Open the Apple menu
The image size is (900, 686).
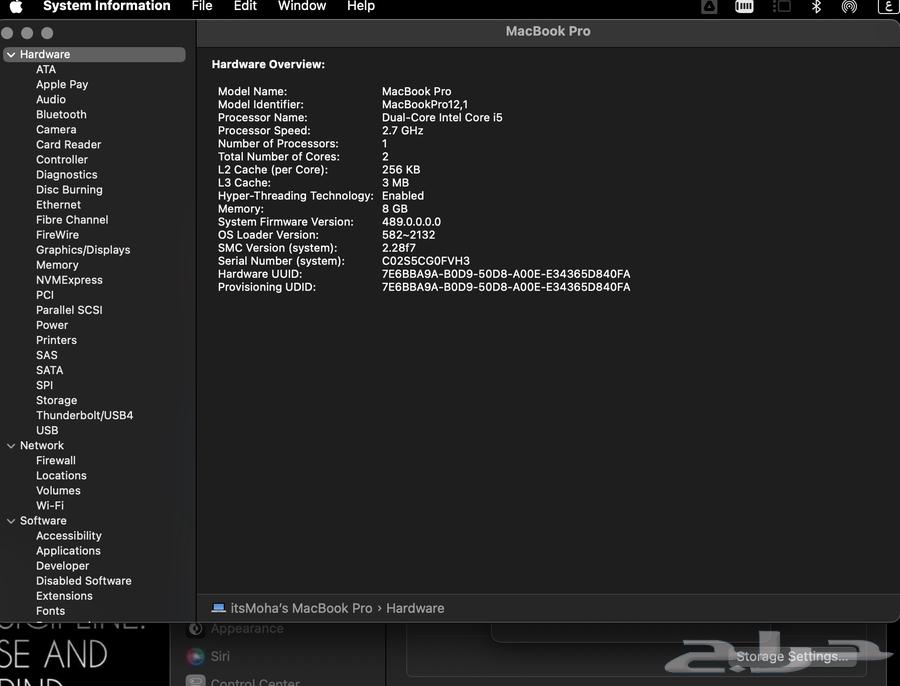16,6
